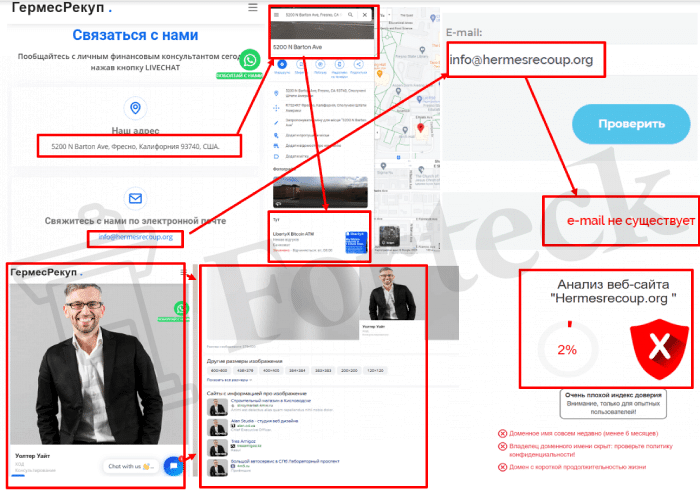This screenshot has width=700, height=498.
Task: Click the address row pin icon in Maps details
Action: tap(276, 93)
